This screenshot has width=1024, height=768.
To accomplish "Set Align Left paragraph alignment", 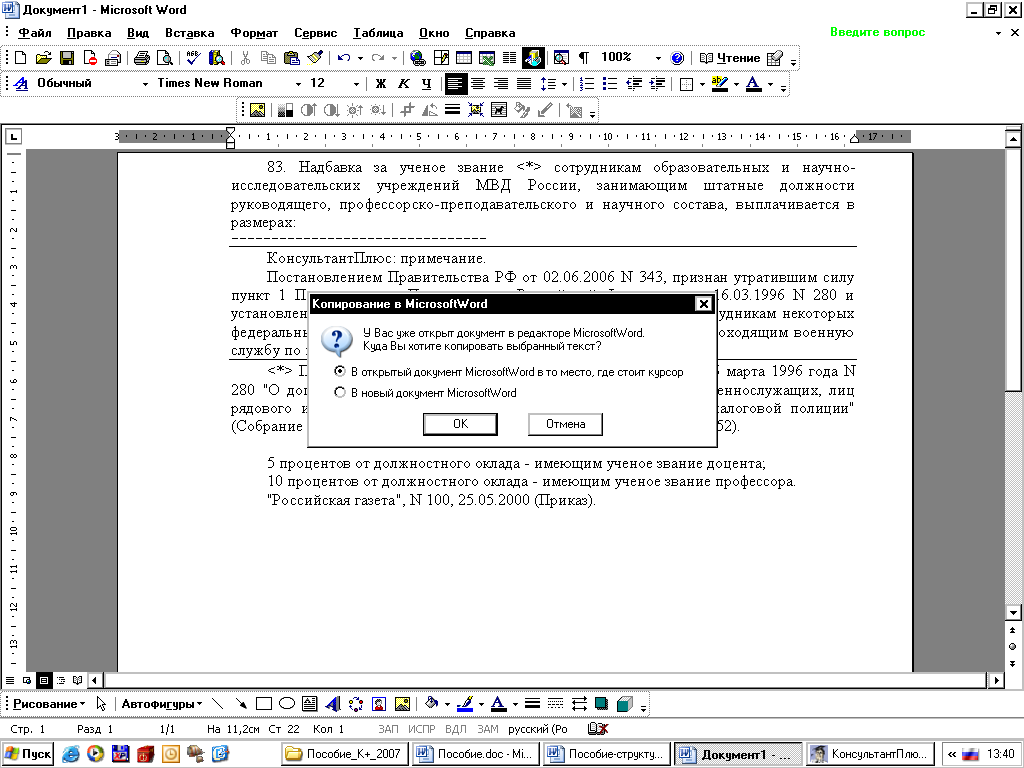I will point(455,84).
